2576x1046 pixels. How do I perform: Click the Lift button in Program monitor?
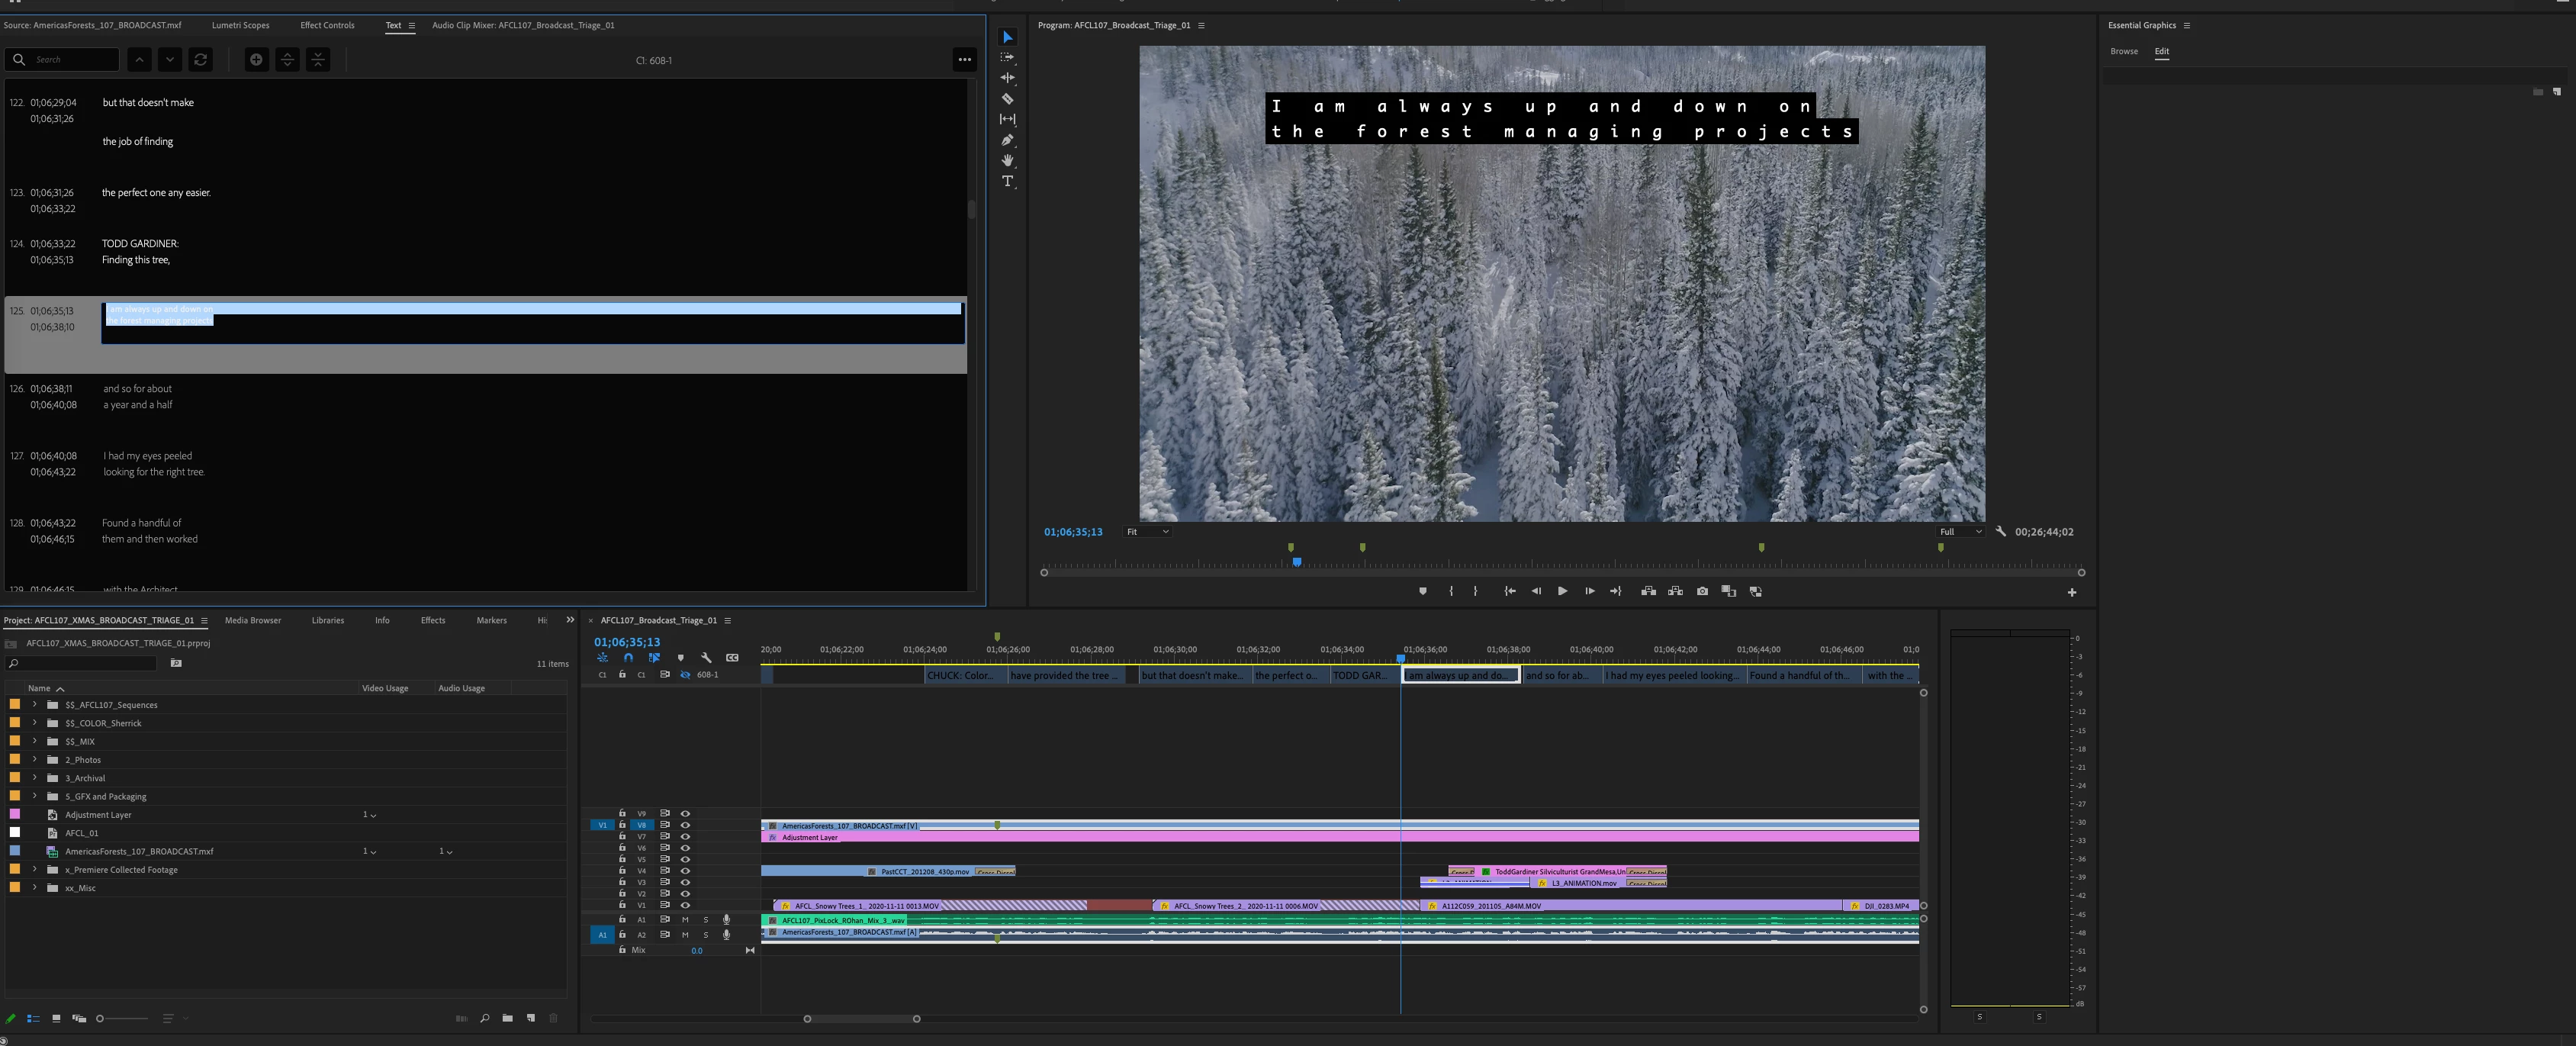point(1648,591)
